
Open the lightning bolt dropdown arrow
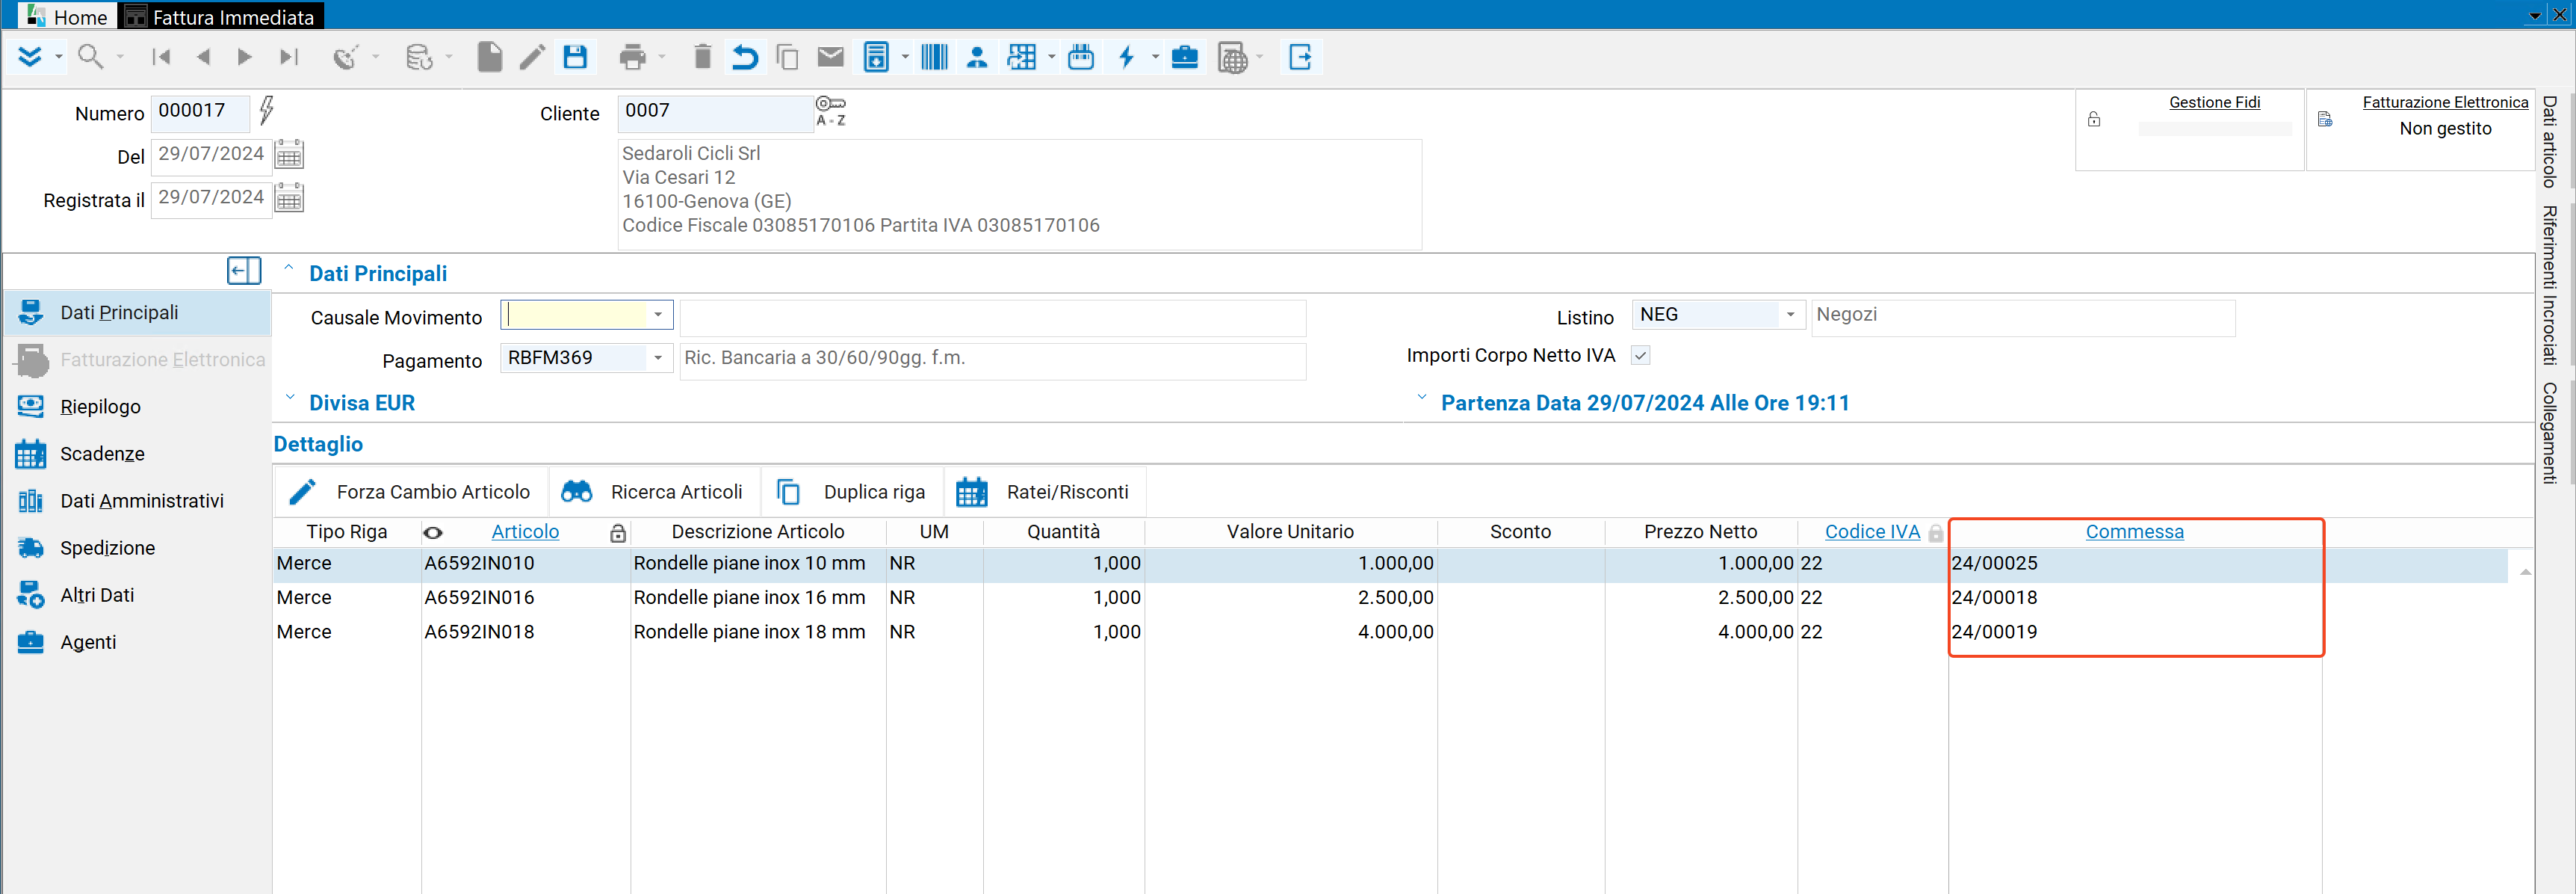pos(1155,57)
